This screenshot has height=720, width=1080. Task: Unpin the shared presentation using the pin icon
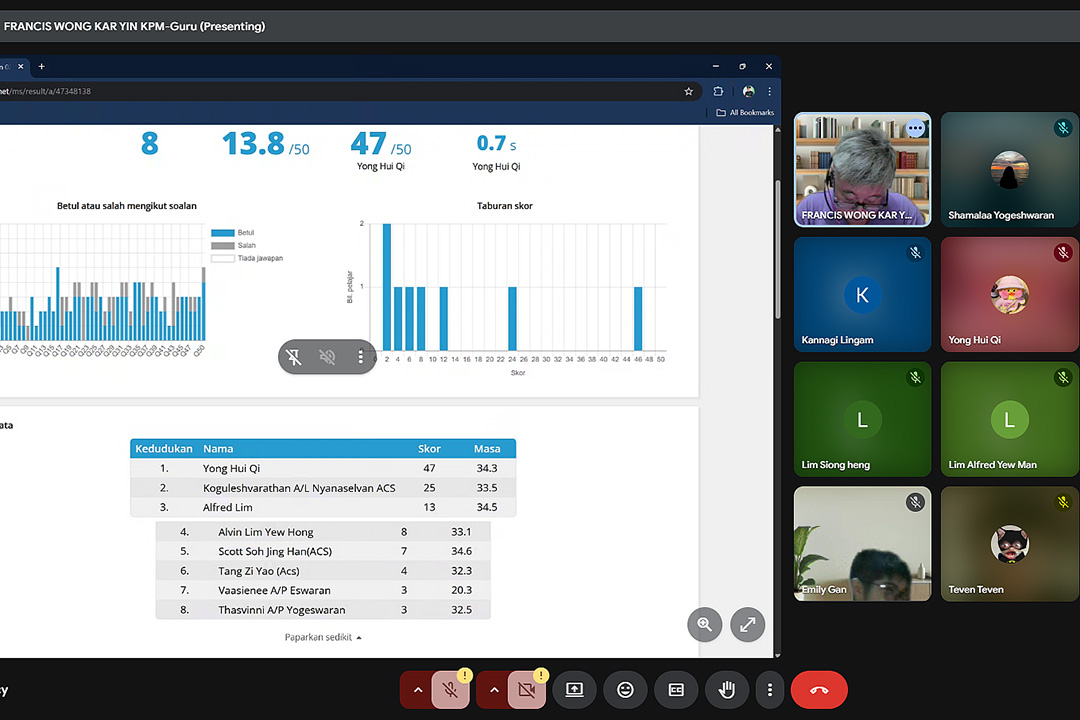(294, 357)
